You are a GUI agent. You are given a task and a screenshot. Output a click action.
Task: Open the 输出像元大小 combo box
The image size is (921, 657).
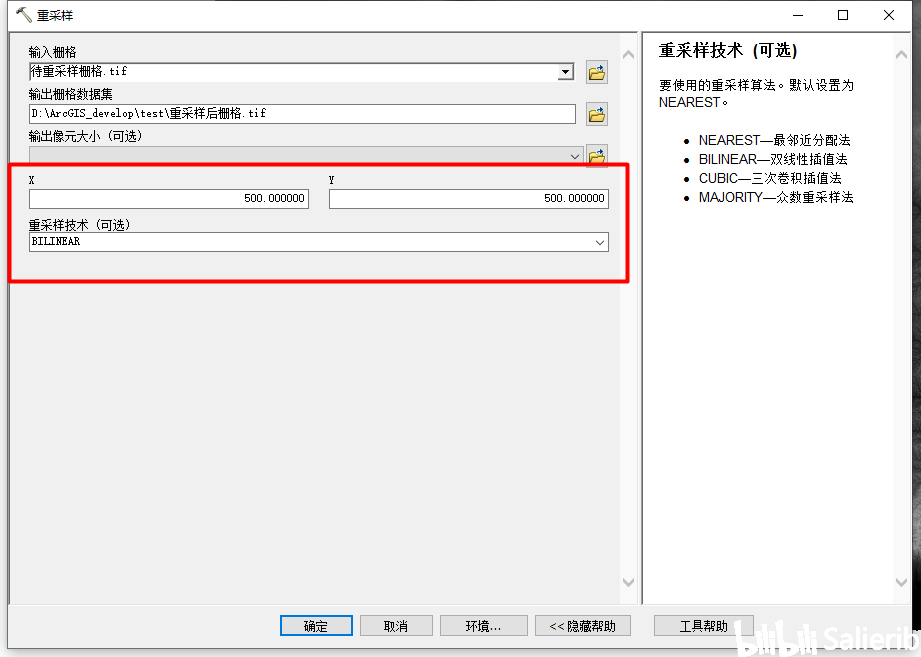[x=305, y=156]
